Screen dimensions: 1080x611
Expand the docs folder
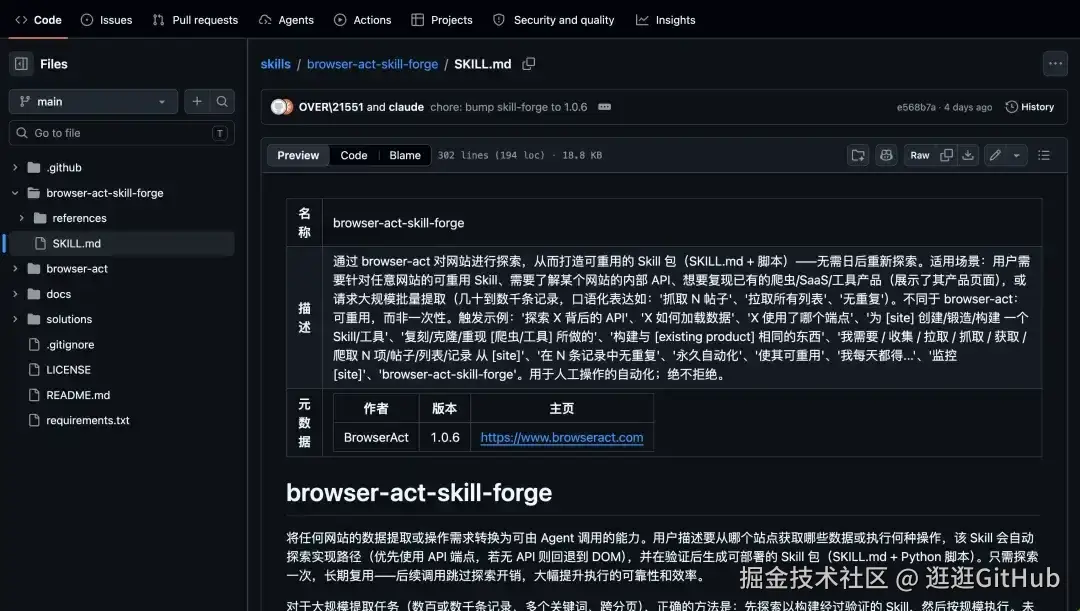pos(15,294)
